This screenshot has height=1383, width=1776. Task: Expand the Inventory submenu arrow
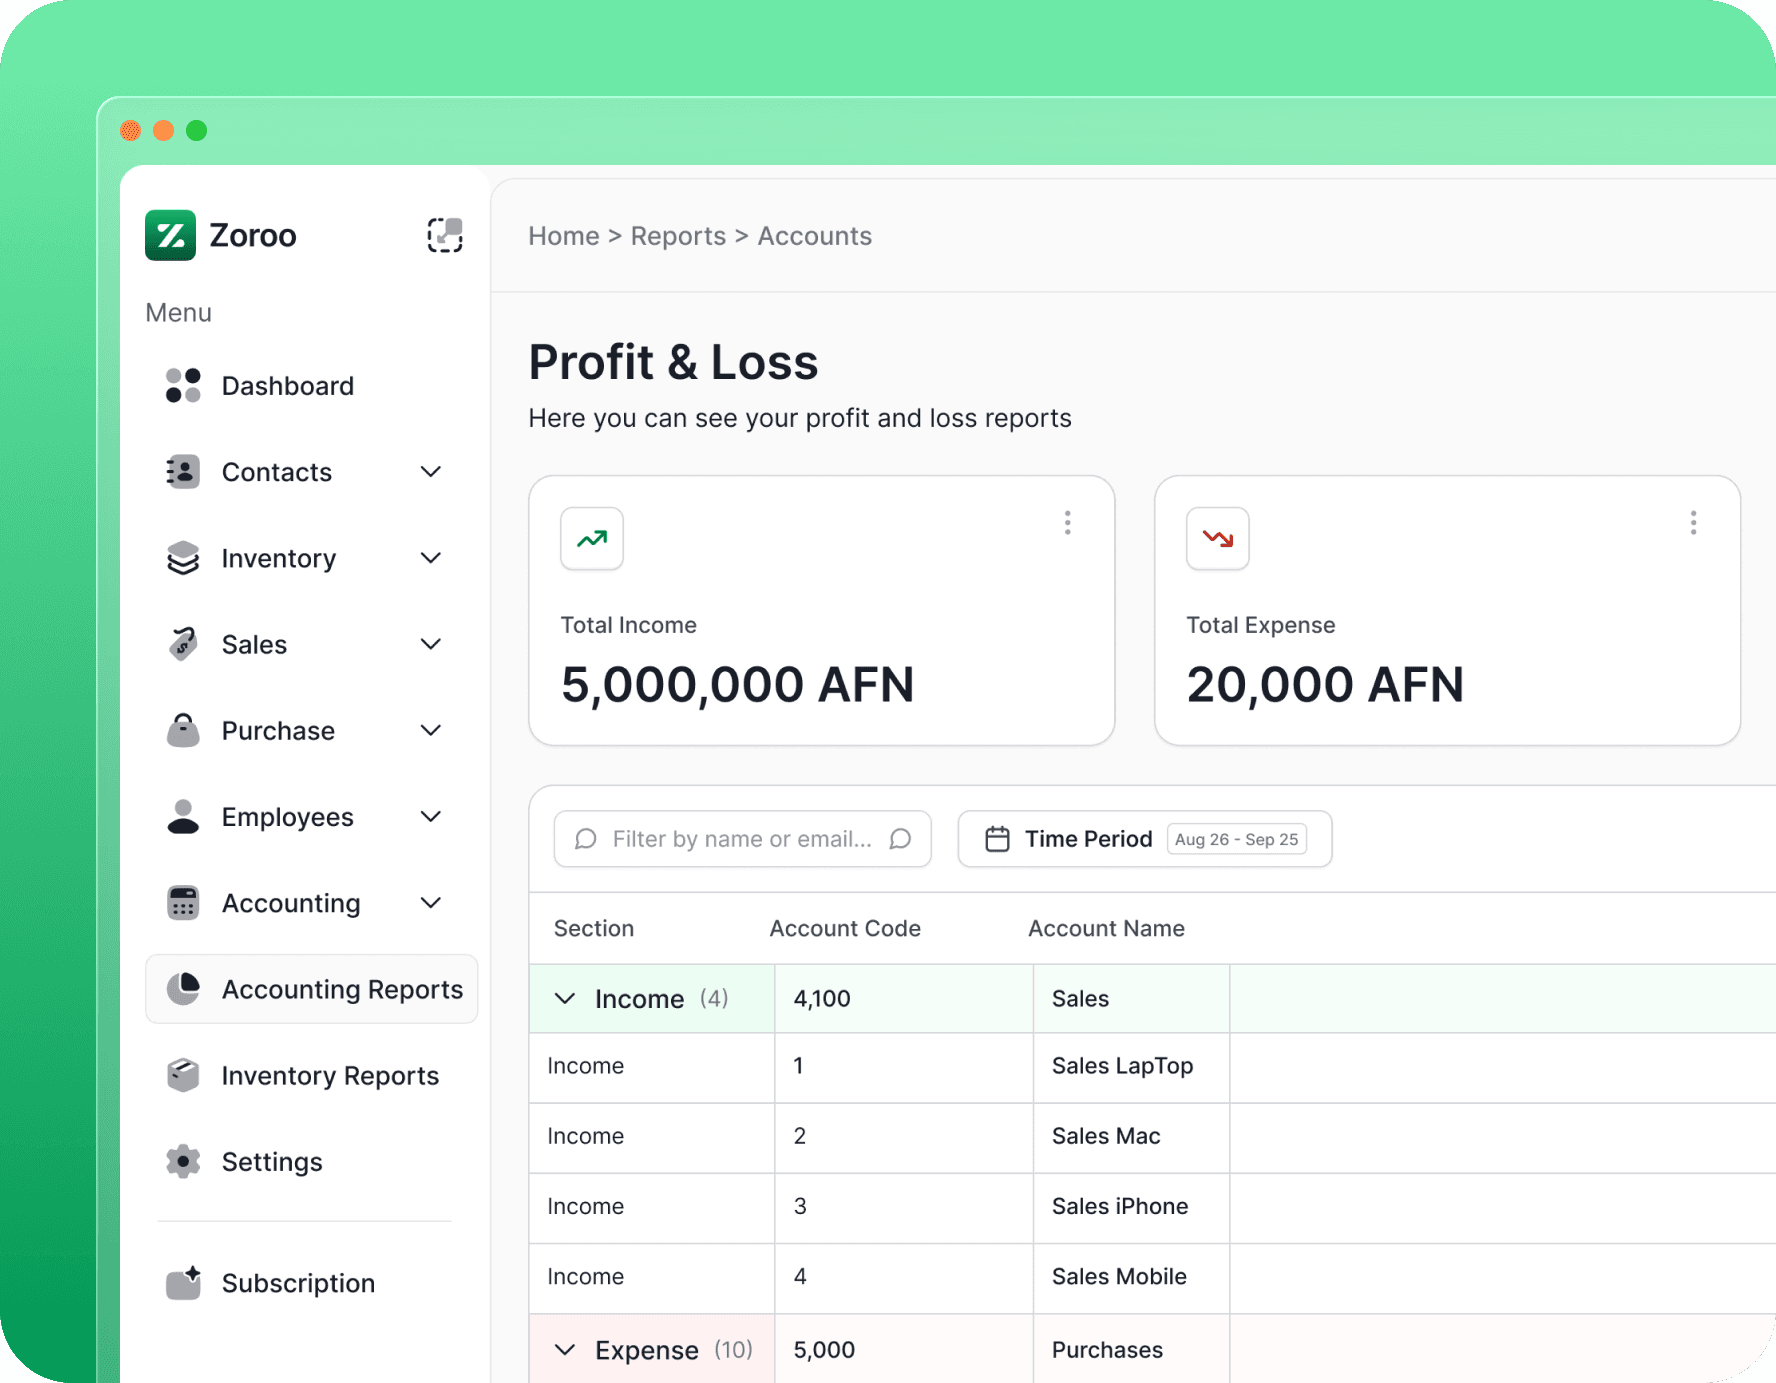431,558
